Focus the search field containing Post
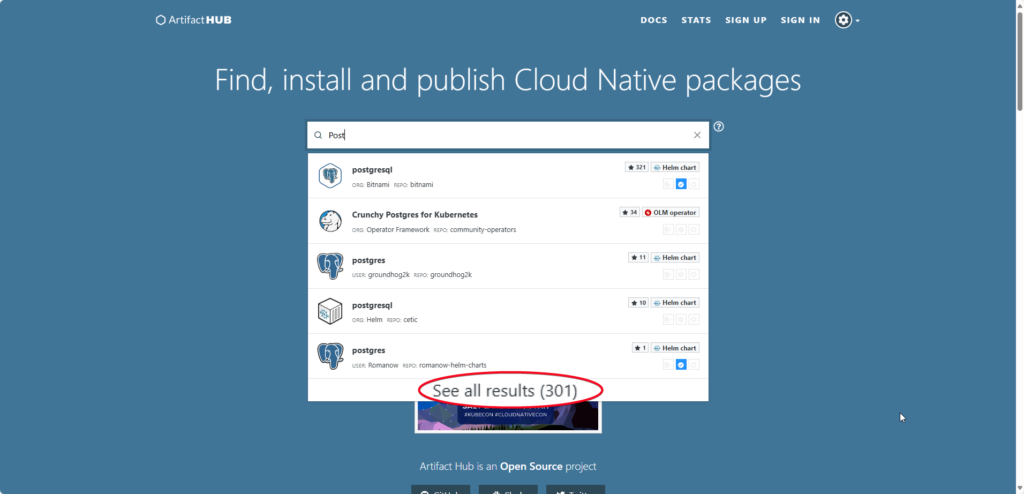This screenshot has height=494, width=1024. 507,135
